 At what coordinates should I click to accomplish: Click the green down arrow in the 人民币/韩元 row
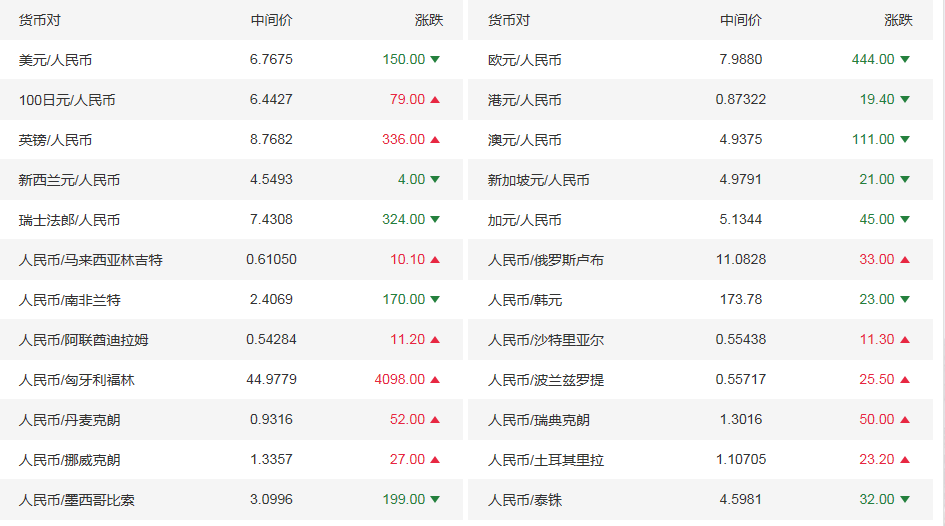(x=905, y=300)
